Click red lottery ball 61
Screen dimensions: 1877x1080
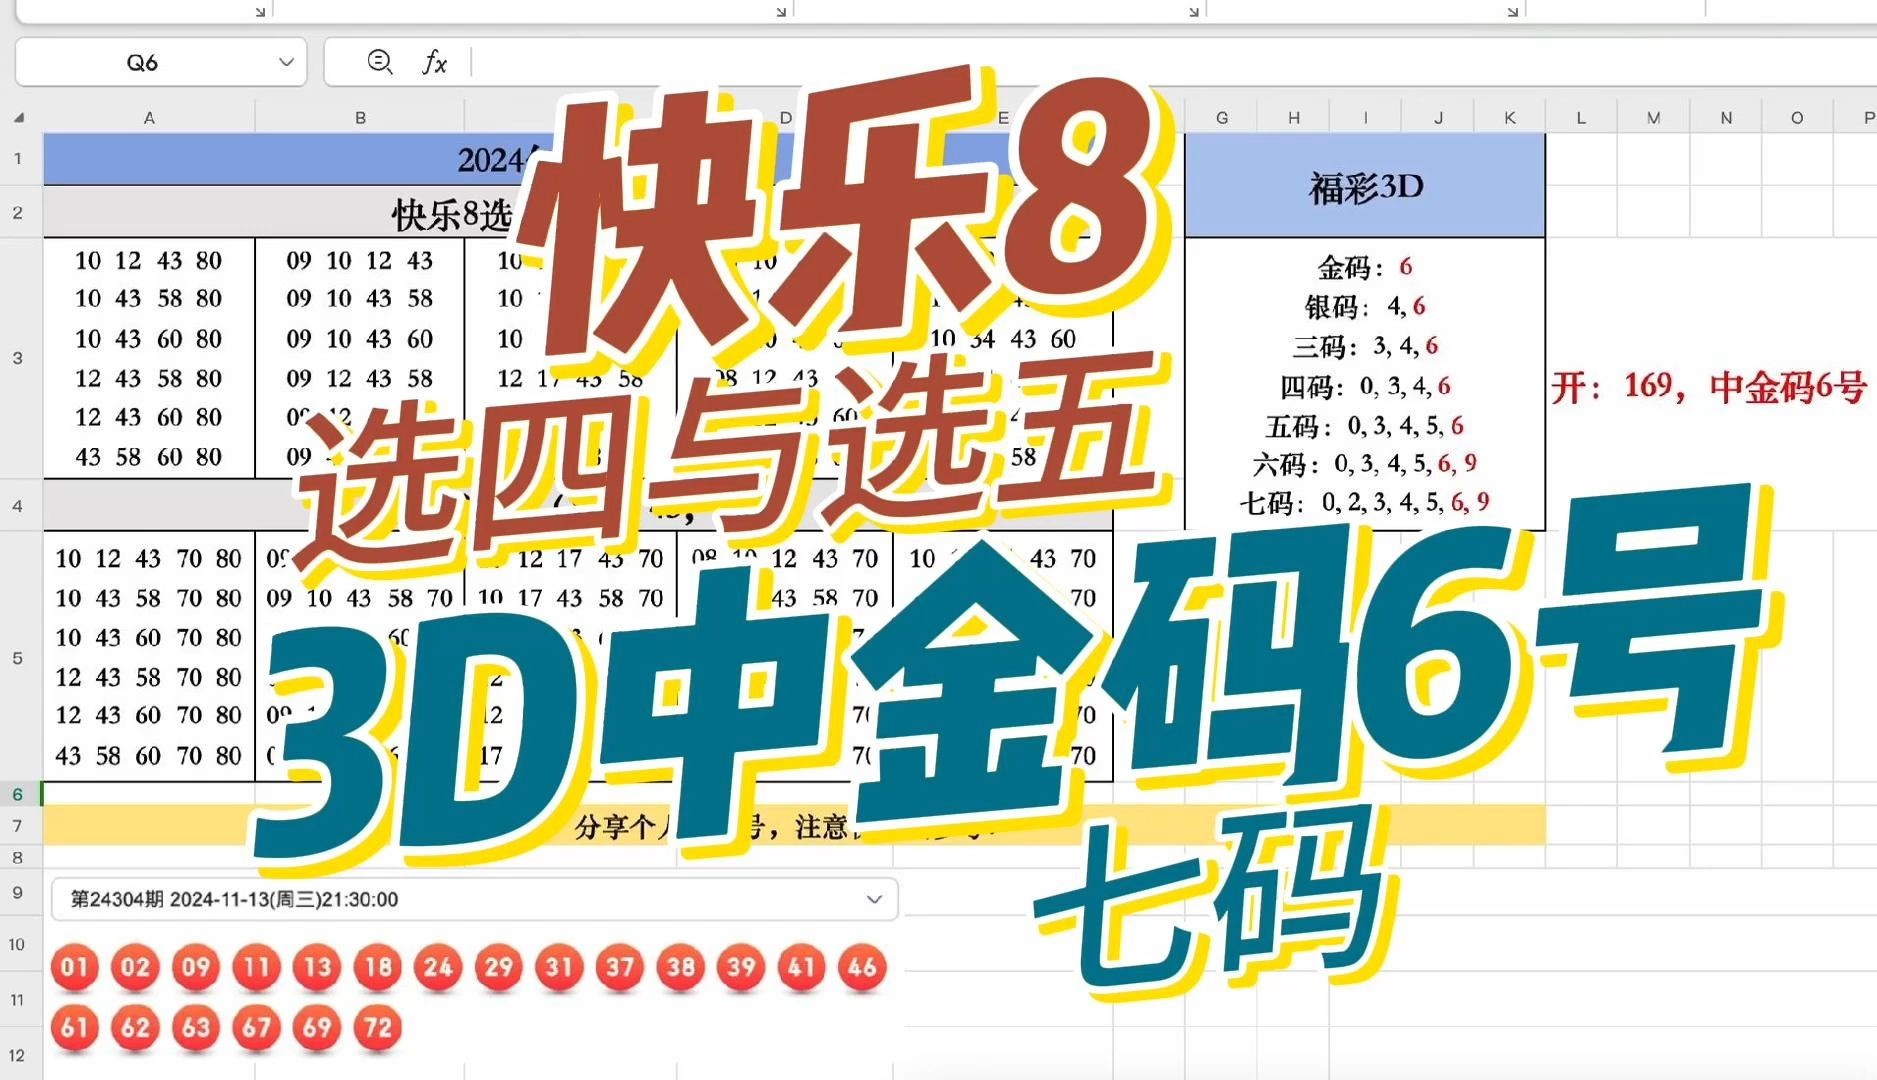[74, 1028]
